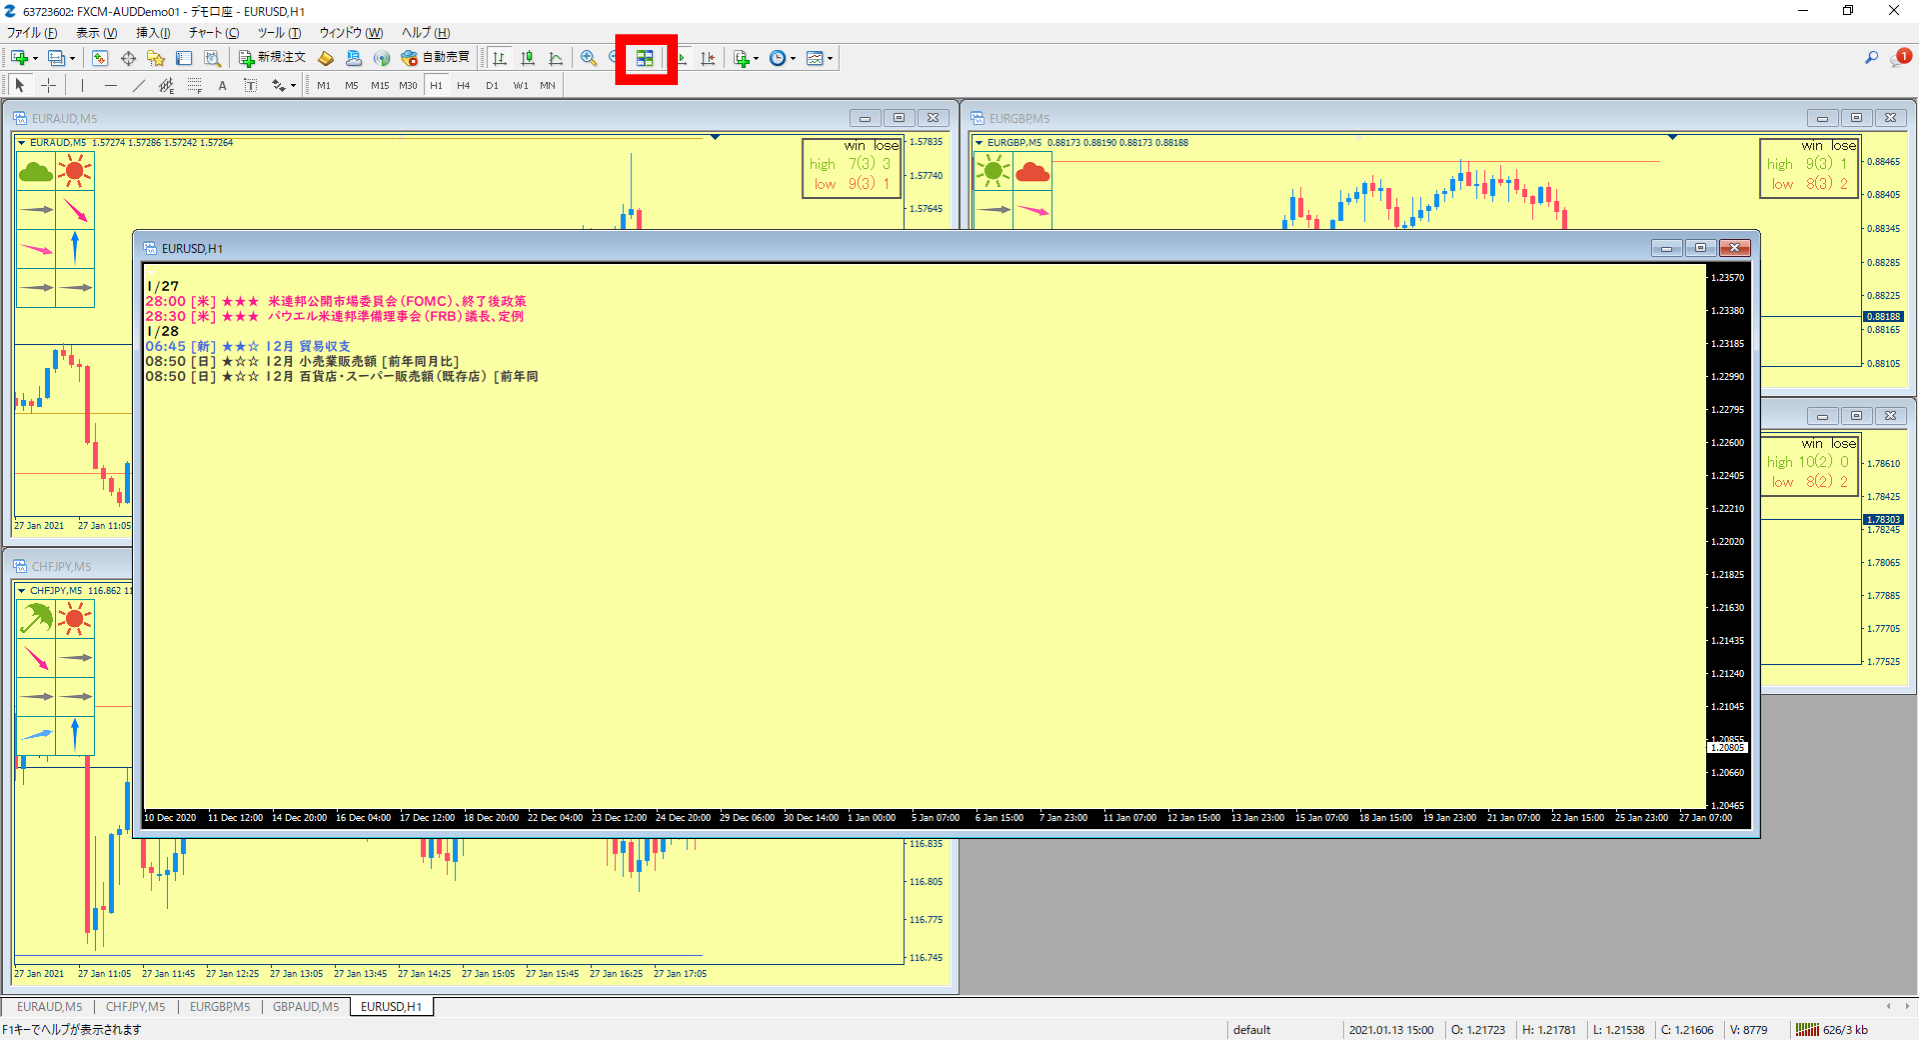Toggle one-click trading triangle on EURGBP,M5 chart
Image resolution: width=1932 pixels, height=1040 pixels.
tap(979, 143)
